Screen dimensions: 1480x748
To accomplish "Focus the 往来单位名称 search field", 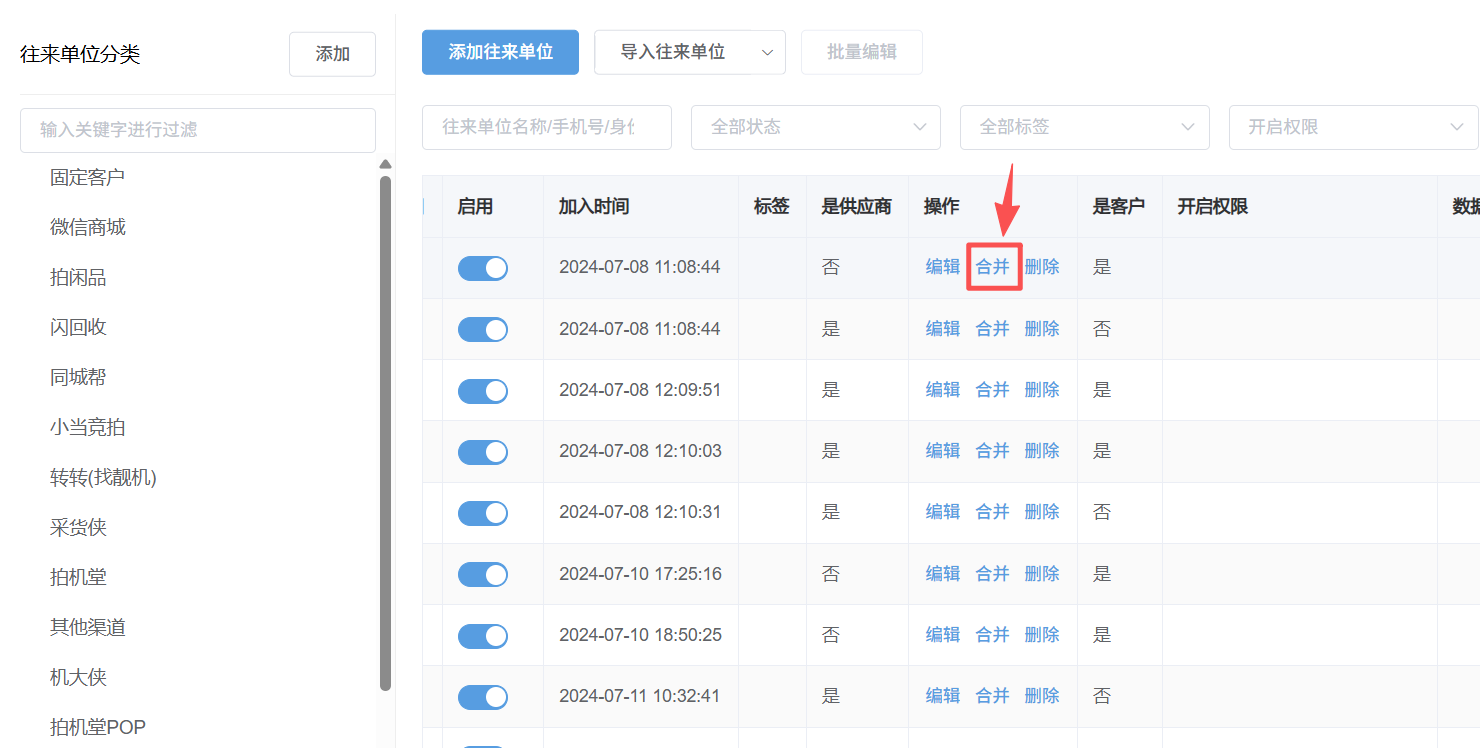I will tap(546, 127).
